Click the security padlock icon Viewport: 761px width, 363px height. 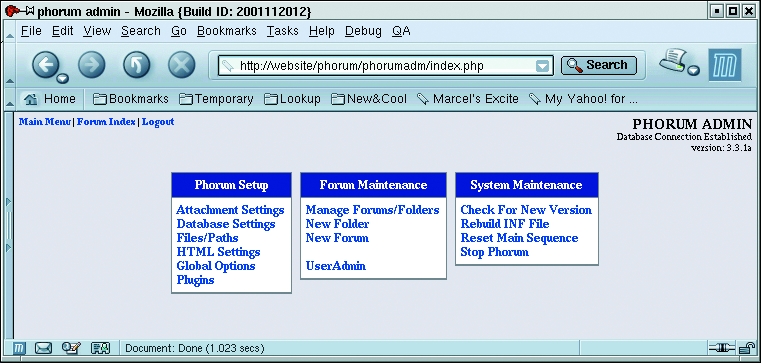[x=746, y=347]
